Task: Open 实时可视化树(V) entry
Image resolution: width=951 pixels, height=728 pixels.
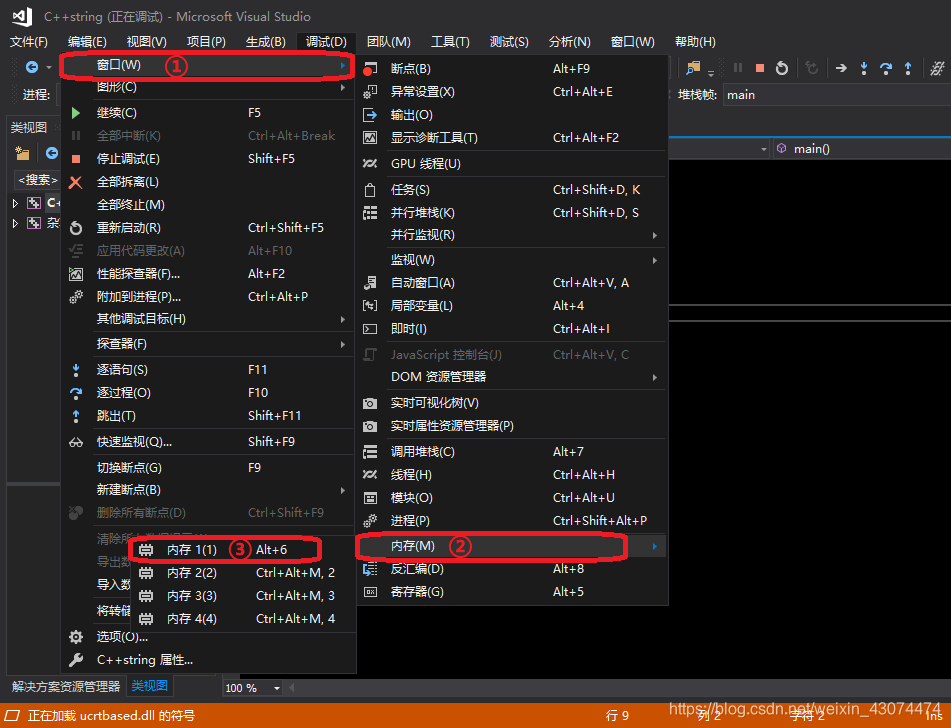Action: [512, 403]
